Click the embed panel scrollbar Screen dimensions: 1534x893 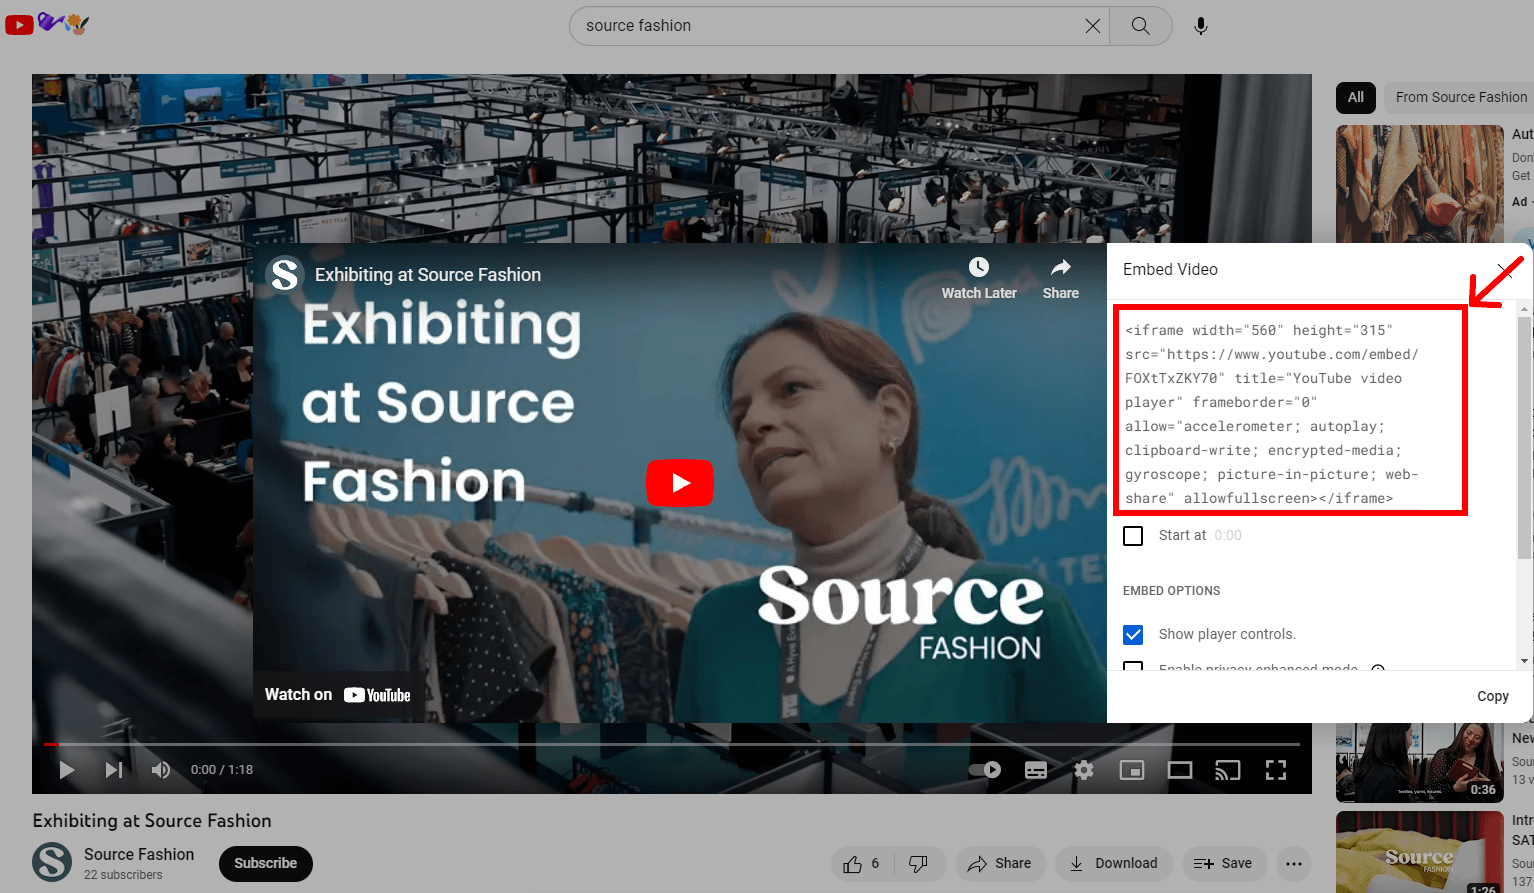1524,437
